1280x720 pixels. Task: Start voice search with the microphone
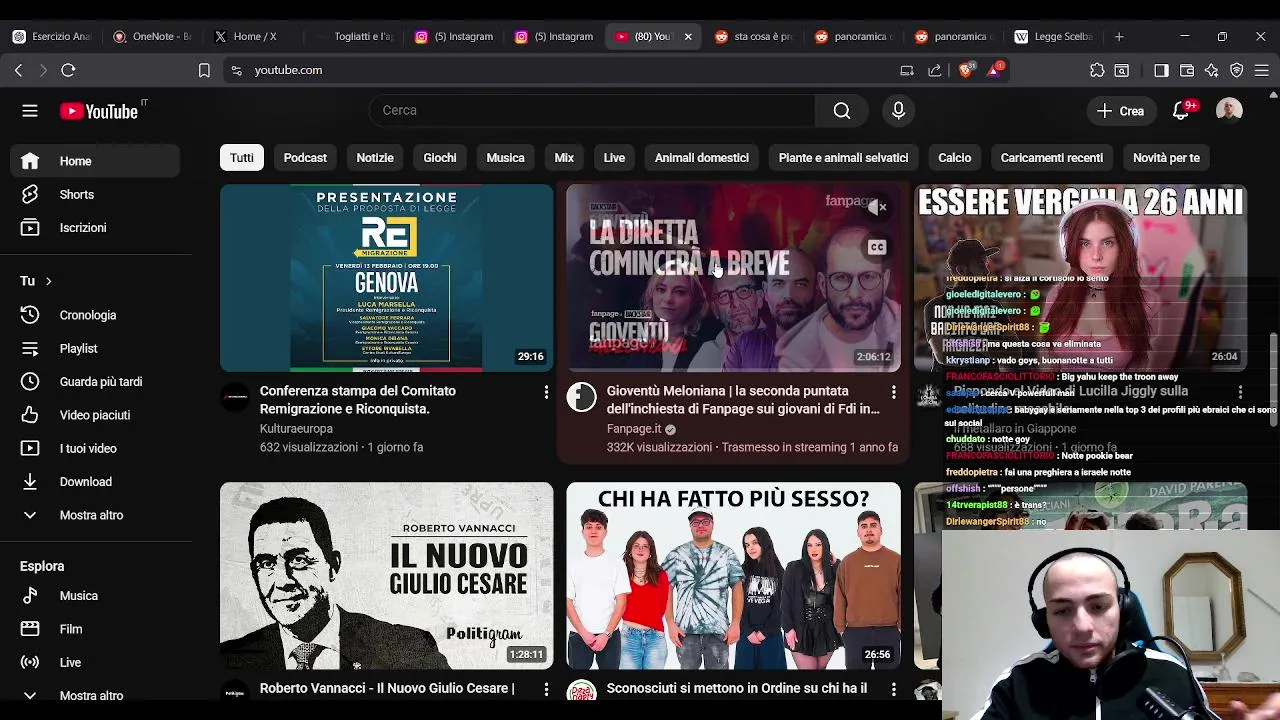coord(898,110)
